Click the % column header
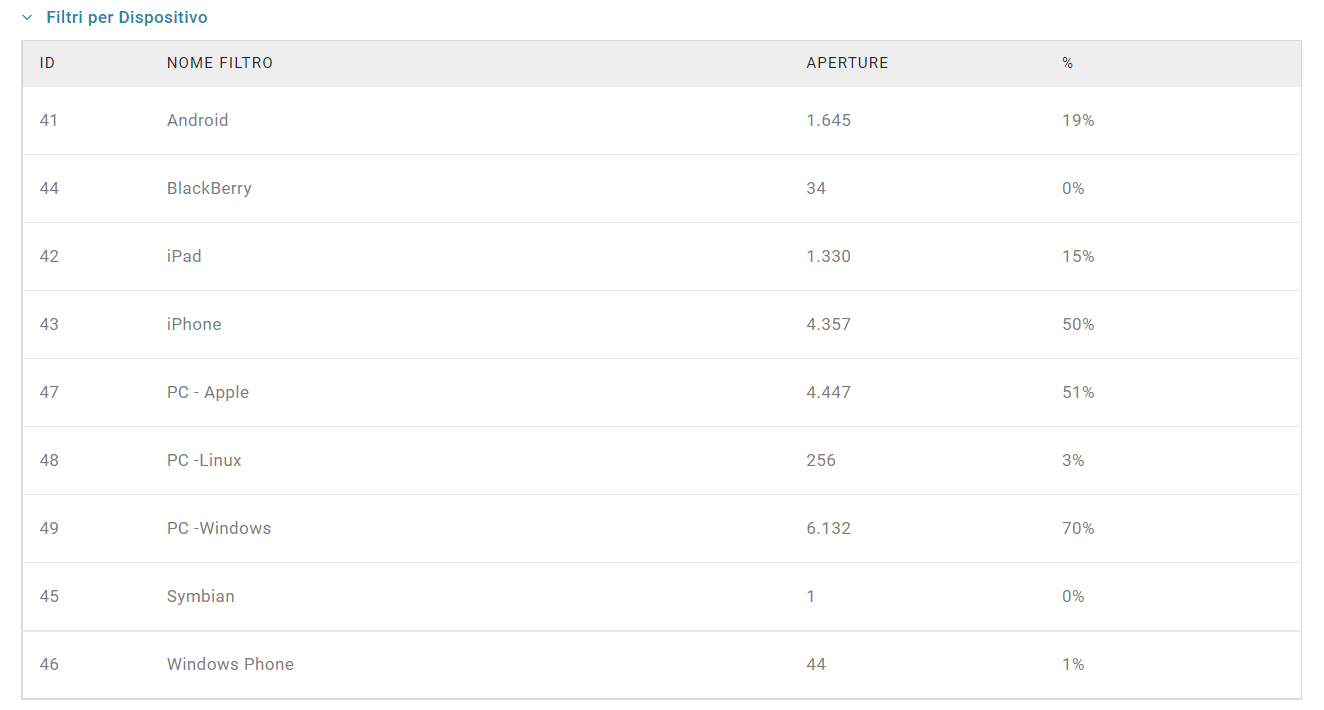 pyautogui.click(x=1067, y=63)
